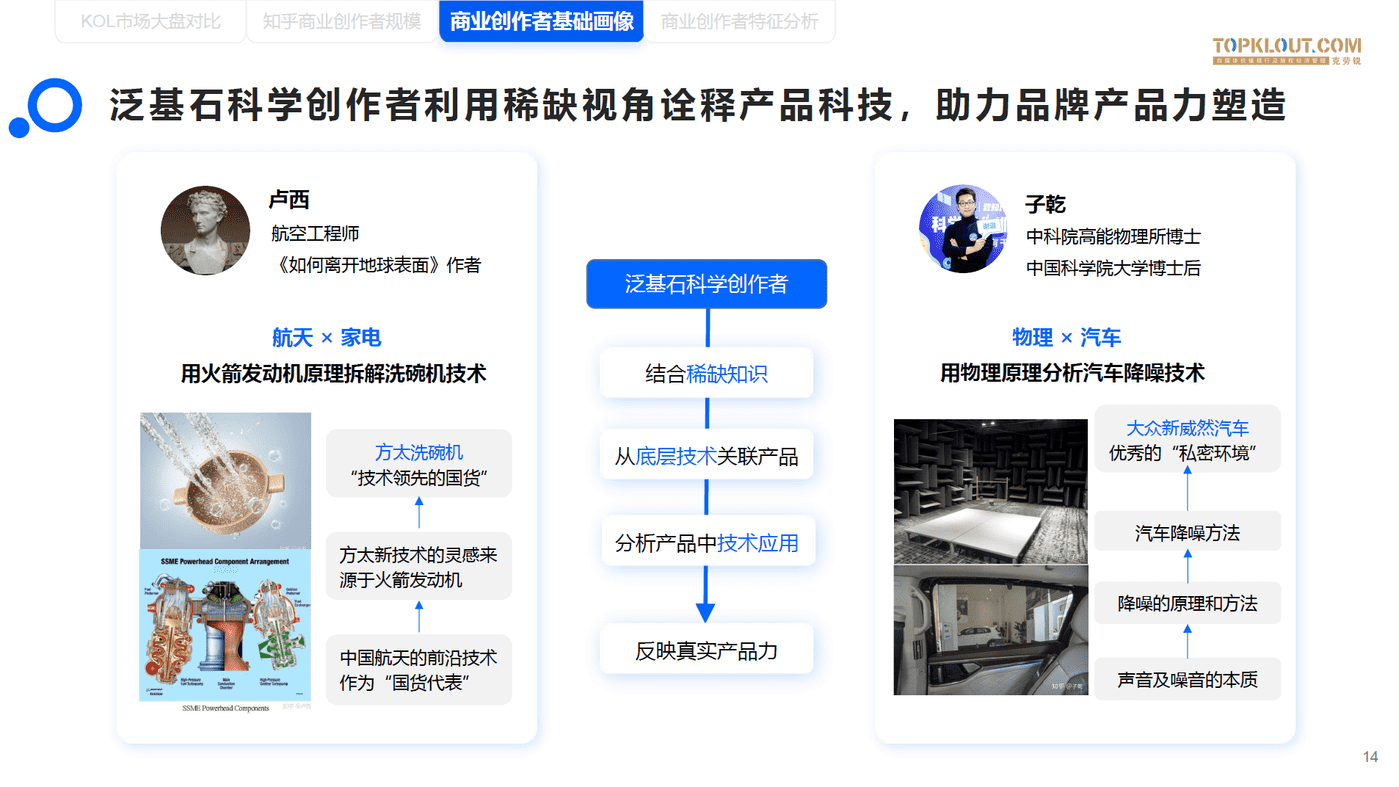Viewport: 1399px width, 787px height.
Task: Click the 航天 × 家电 heading
Action: [326, 338]
